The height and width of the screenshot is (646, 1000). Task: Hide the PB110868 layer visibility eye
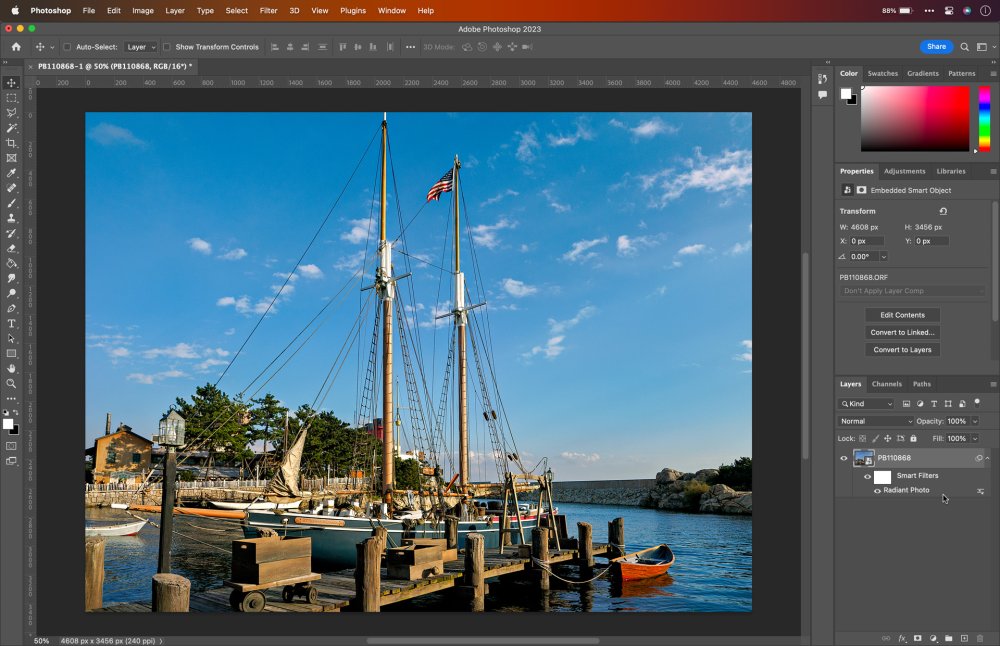843,459
